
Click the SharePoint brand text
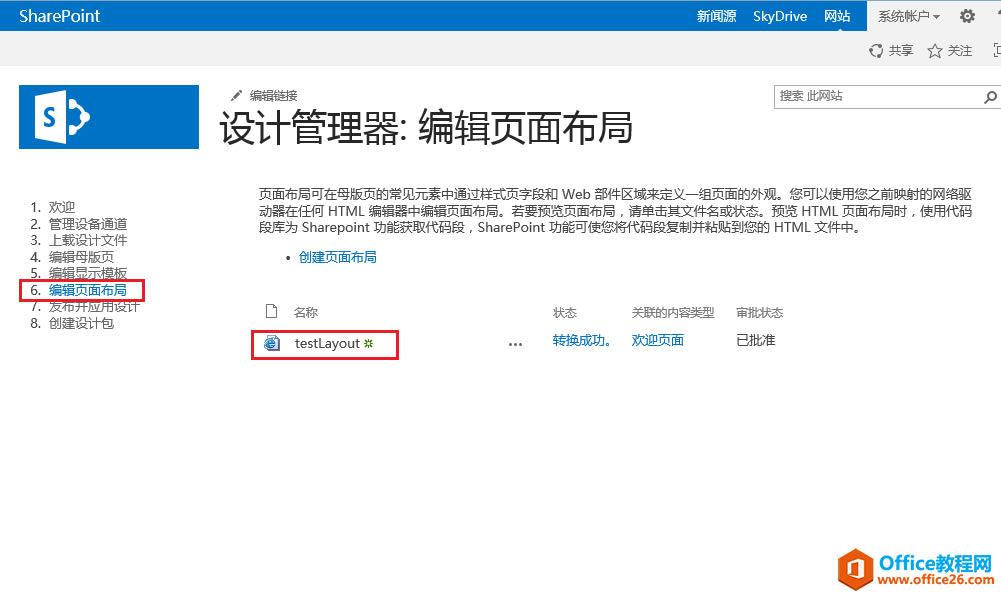click(59, 16)
